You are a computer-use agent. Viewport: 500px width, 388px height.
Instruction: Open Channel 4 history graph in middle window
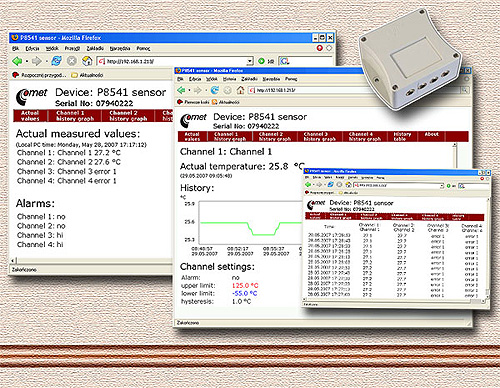(365, 136)
